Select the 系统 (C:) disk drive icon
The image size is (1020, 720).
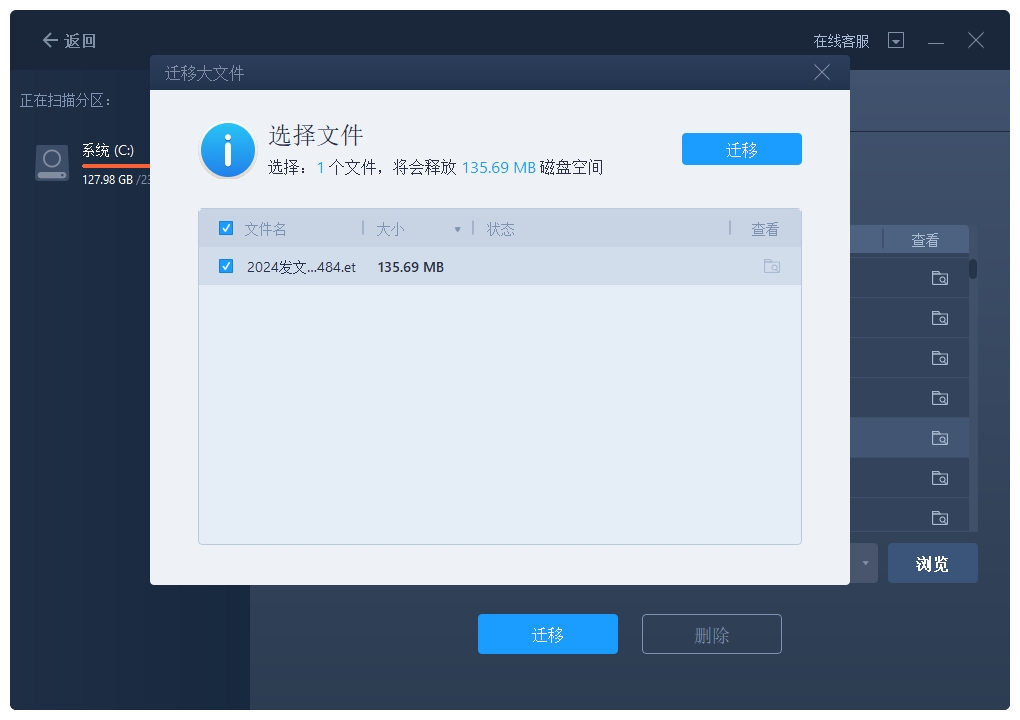(52, 162)
